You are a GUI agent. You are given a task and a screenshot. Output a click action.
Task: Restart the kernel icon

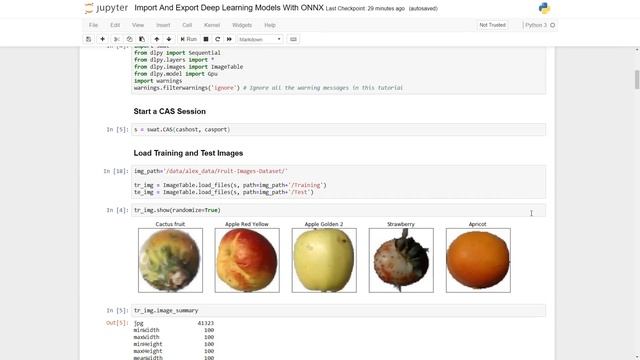tap(218, 39)
